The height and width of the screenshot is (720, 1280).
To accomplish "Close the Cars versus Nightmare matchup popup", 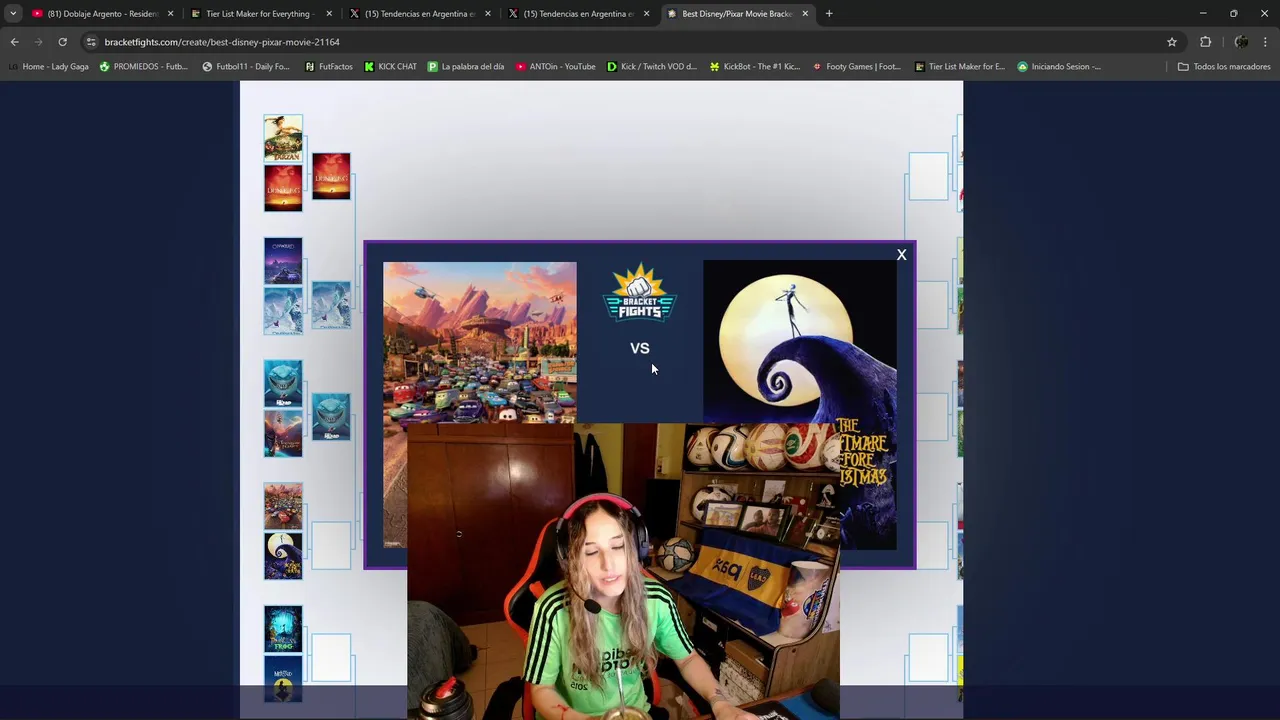I will 901,255.
